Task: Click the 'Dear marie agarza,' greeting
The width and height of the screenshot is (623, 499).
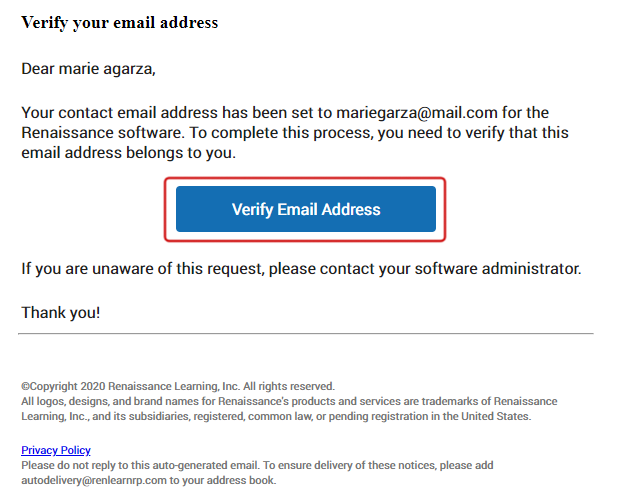Action: [x=88, y=69]
